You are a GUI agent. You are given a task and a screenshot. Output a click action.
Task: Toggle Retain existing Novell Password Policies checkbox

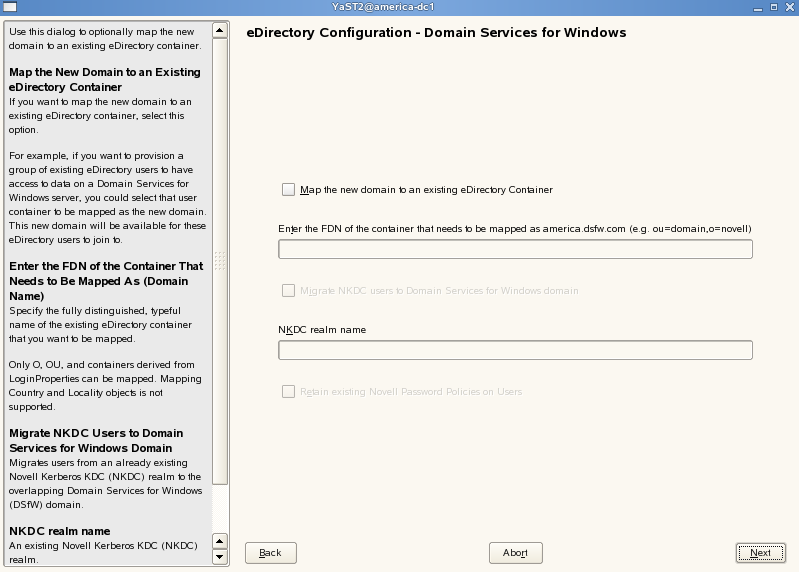(x=288, y=392)
